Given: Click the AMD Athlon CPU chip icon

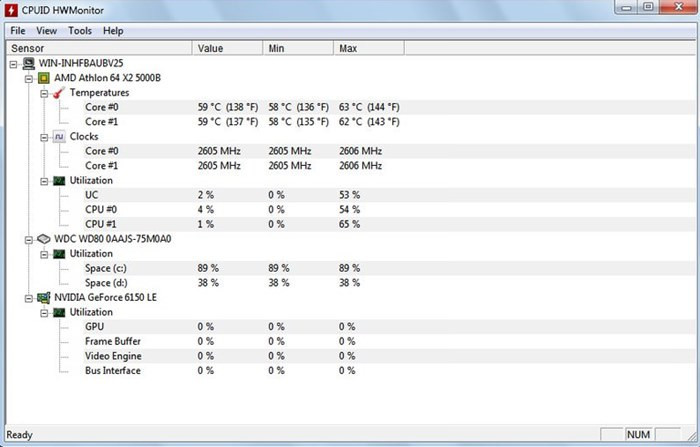Looking at the screenshot, I should coord(44,78).
